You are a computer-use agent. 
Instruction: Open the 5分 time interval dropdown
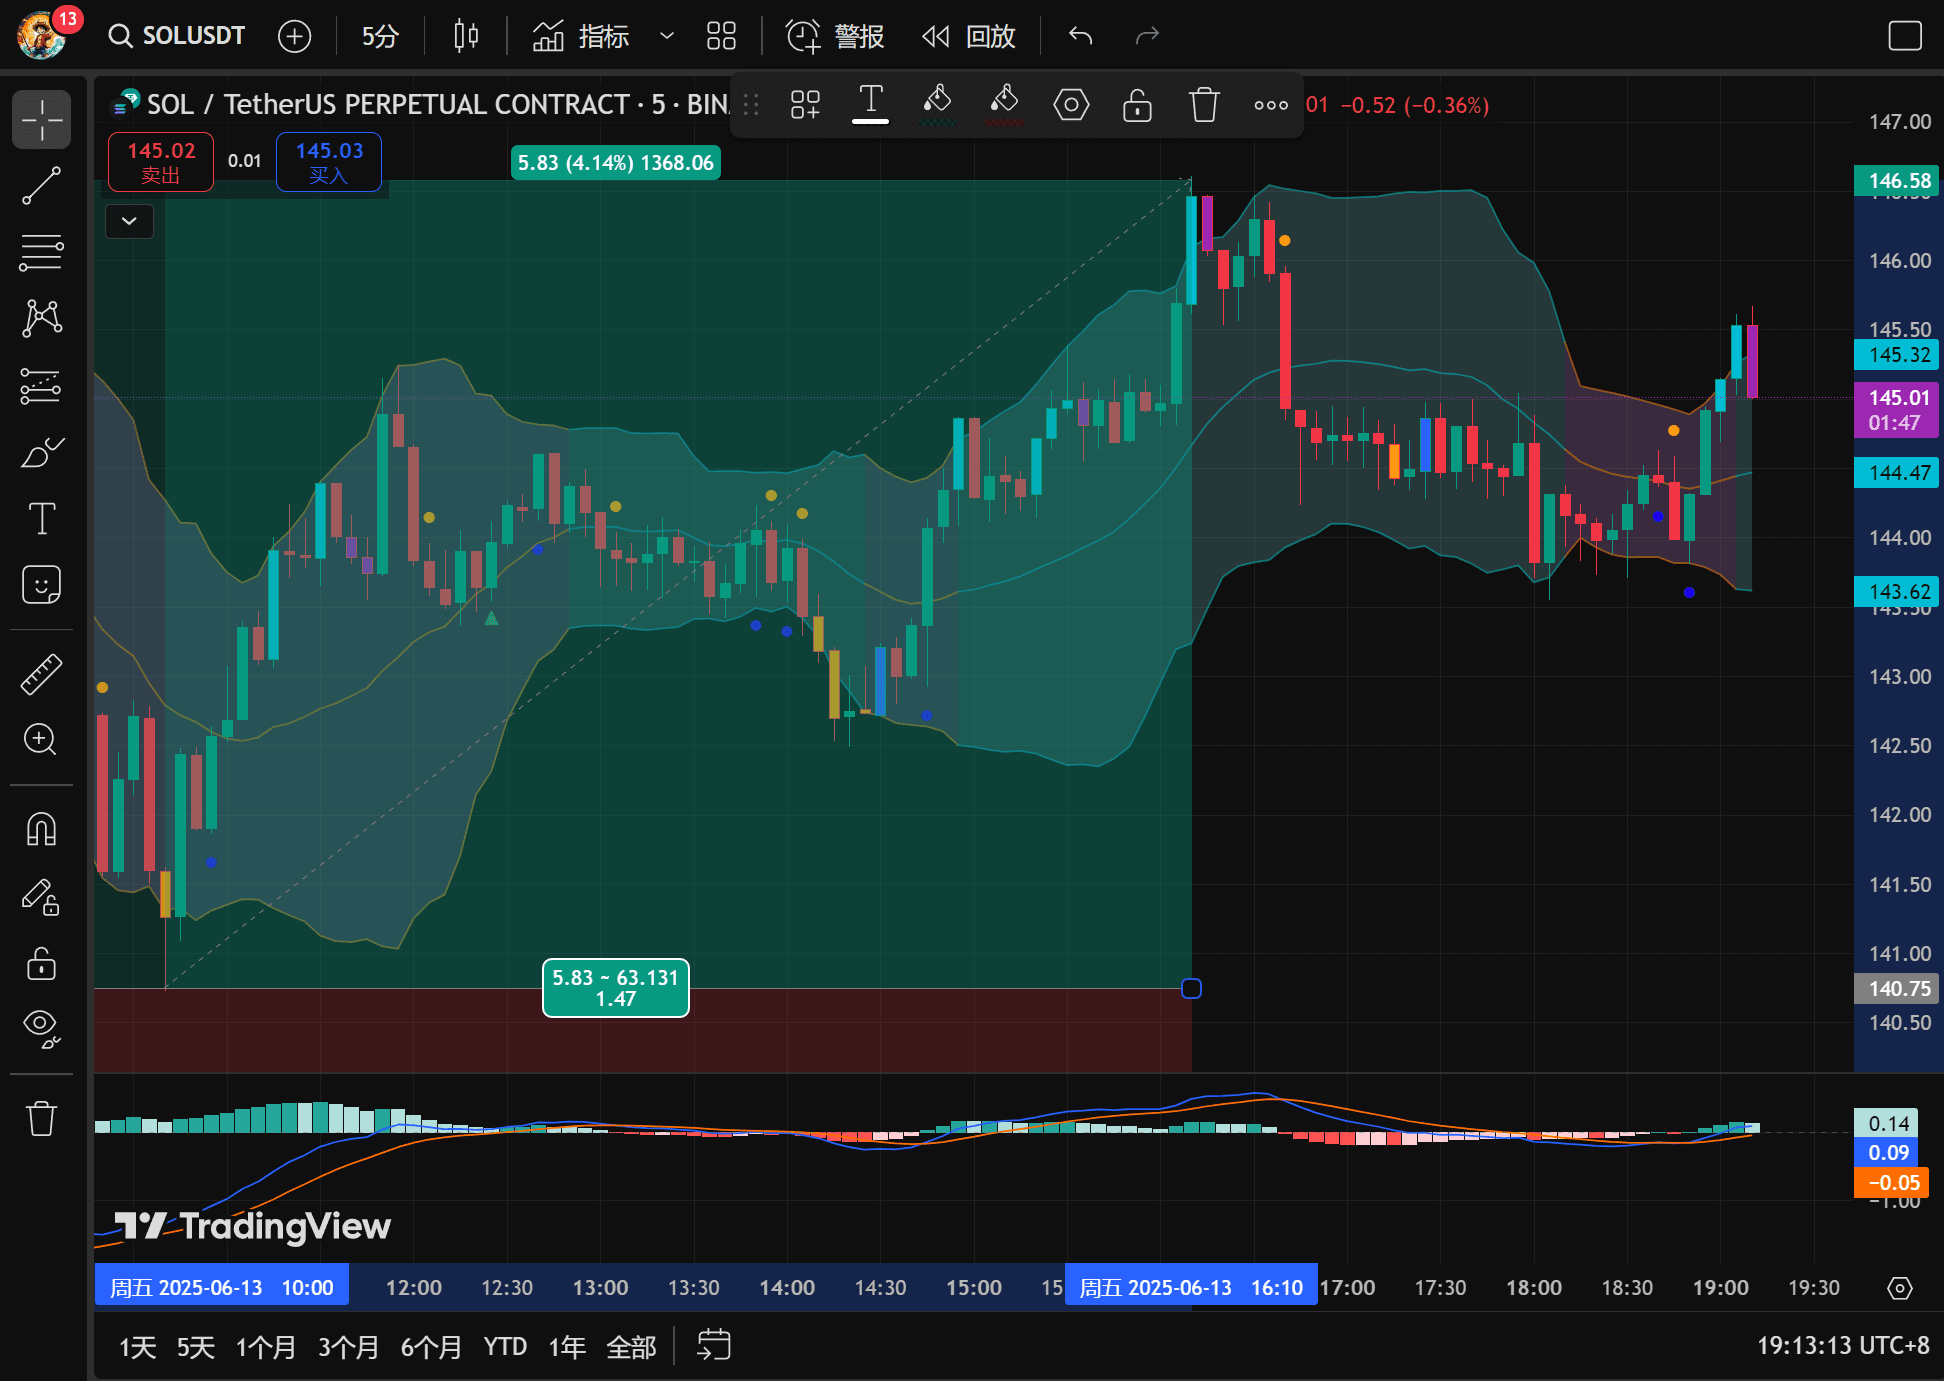pos(380,36)
